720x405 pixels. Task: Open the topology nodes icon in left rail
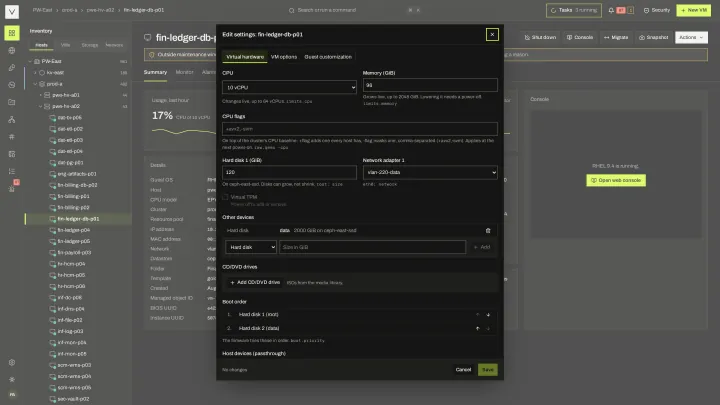pos(12,119)
